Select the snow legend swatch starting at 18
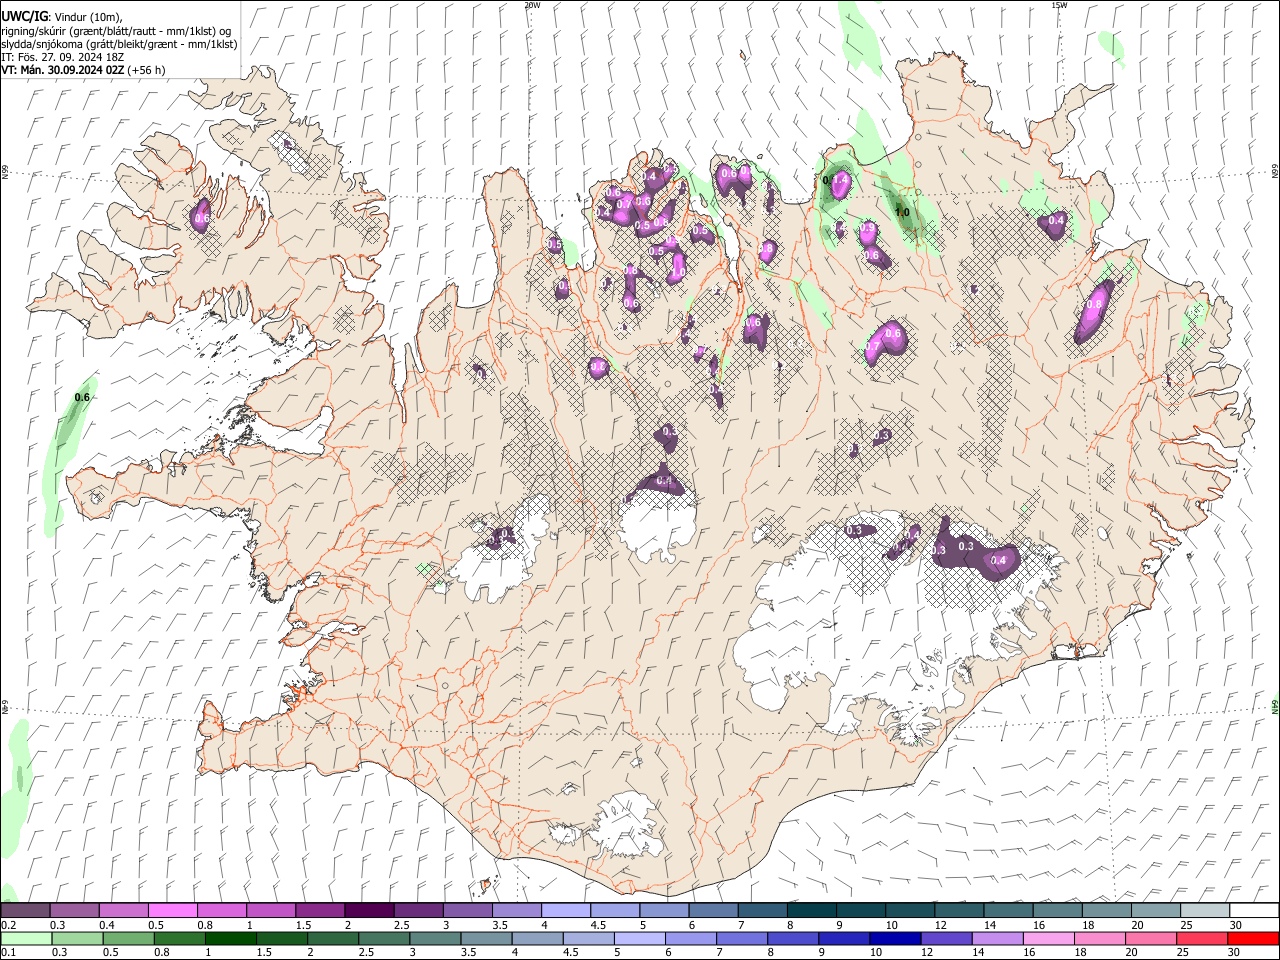 click(1105, 910)
